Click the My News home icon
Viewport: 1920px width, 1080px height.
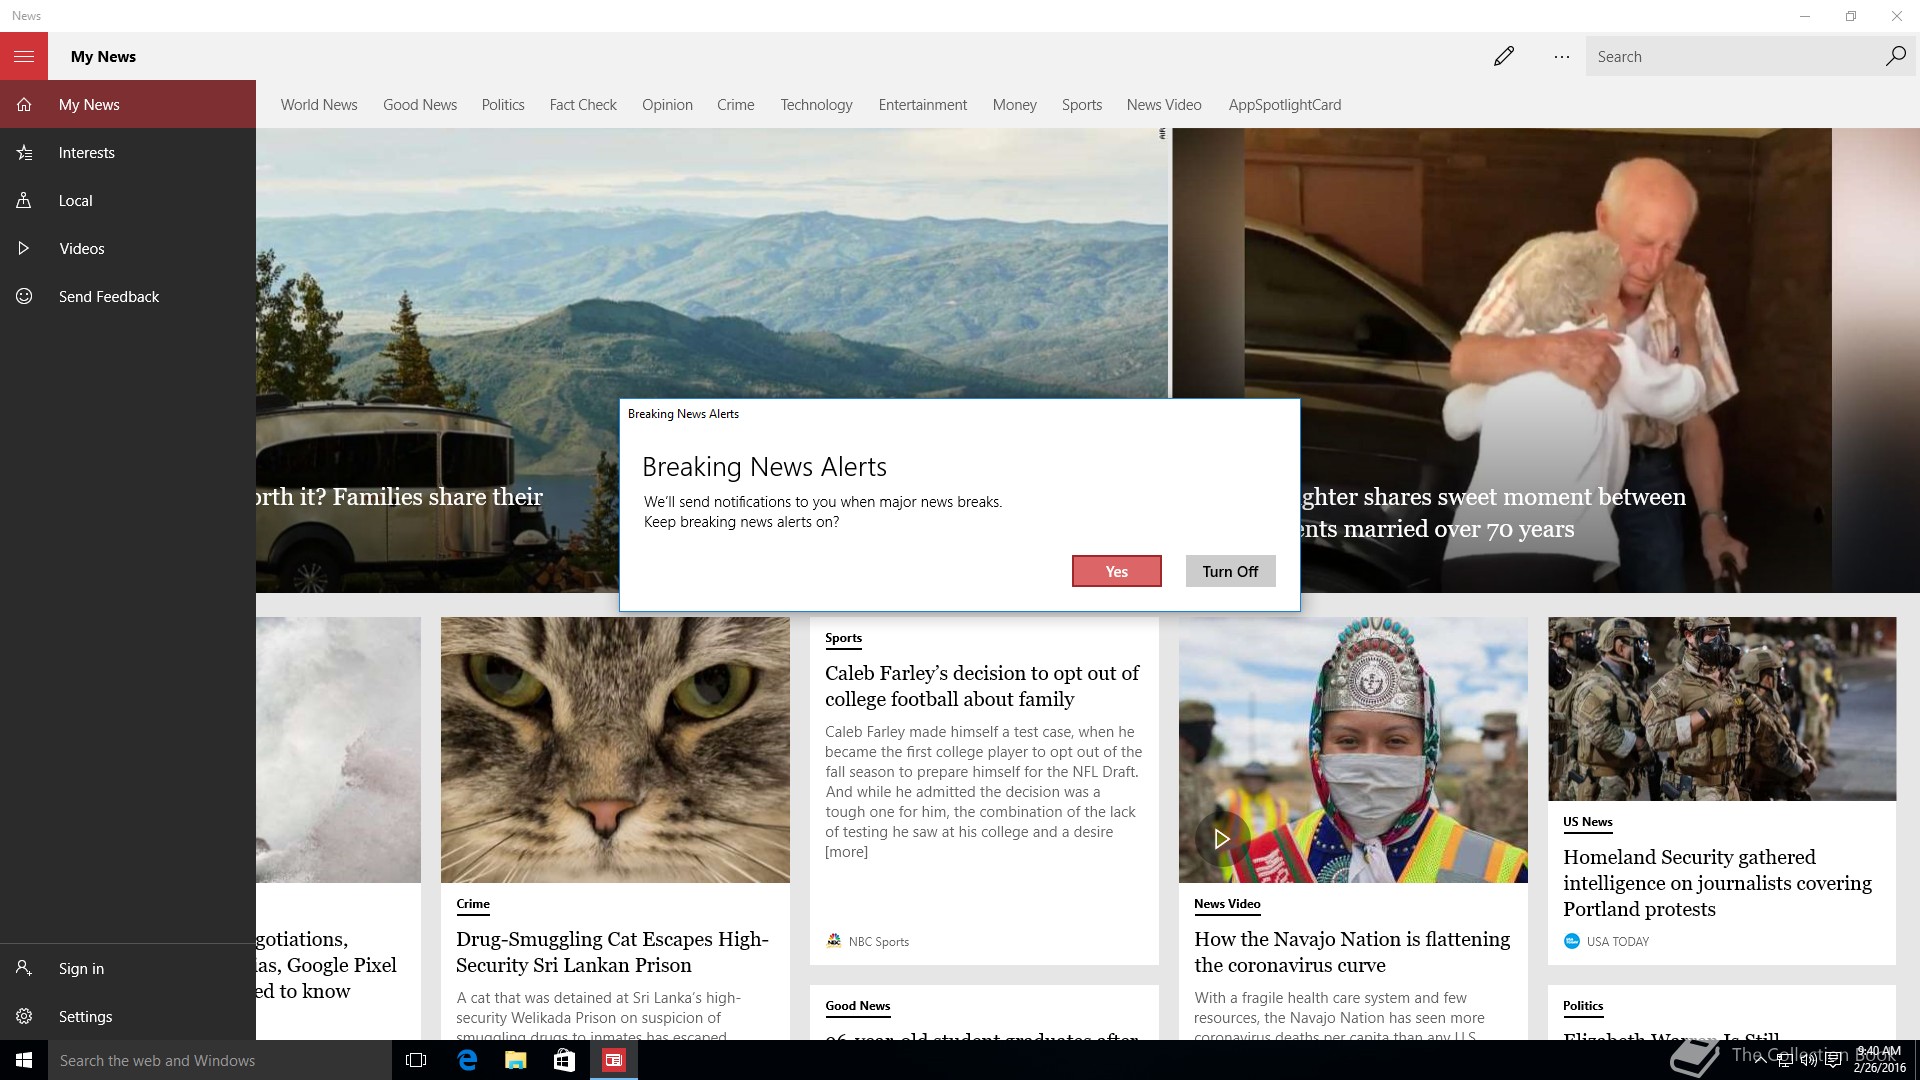[x=24, y=104]
